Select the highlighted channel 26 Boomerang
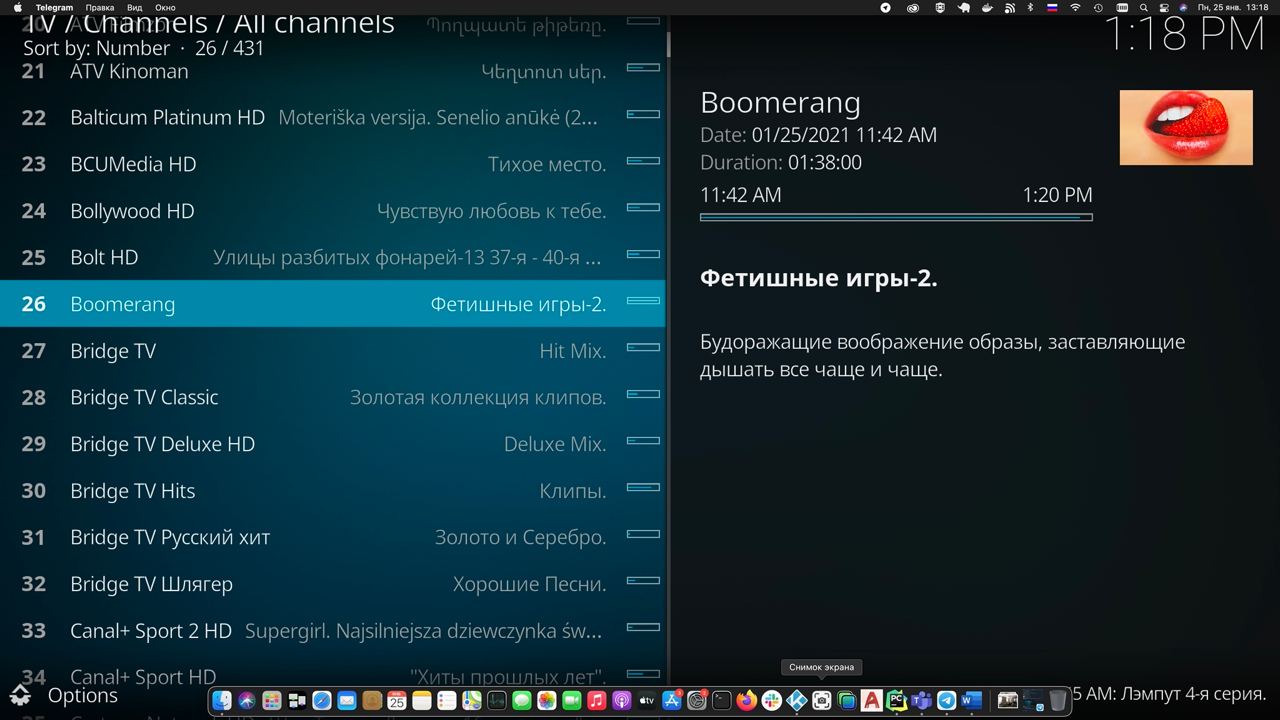Viewport: 1280px width, 720px height. click(332, 304)
